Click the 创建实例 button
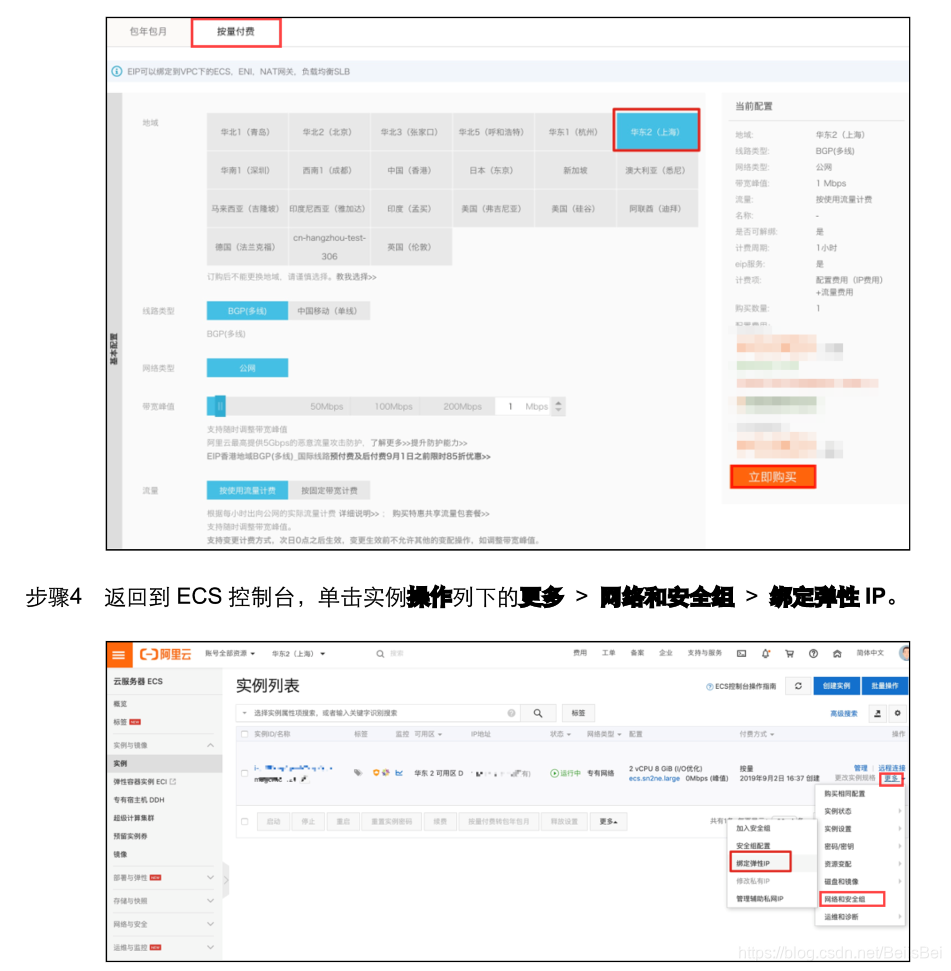The height and width of the screenshot is (971, 951). click(836, 686)
